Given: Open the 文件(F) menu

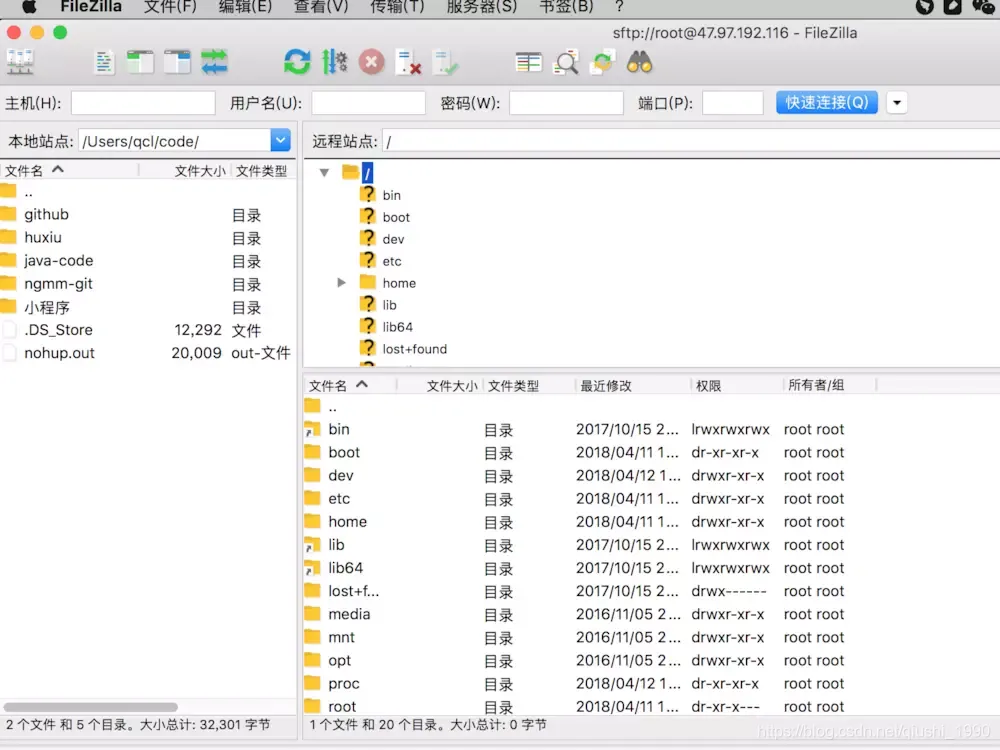Looking at the screenshot, I should click(170, 6).
